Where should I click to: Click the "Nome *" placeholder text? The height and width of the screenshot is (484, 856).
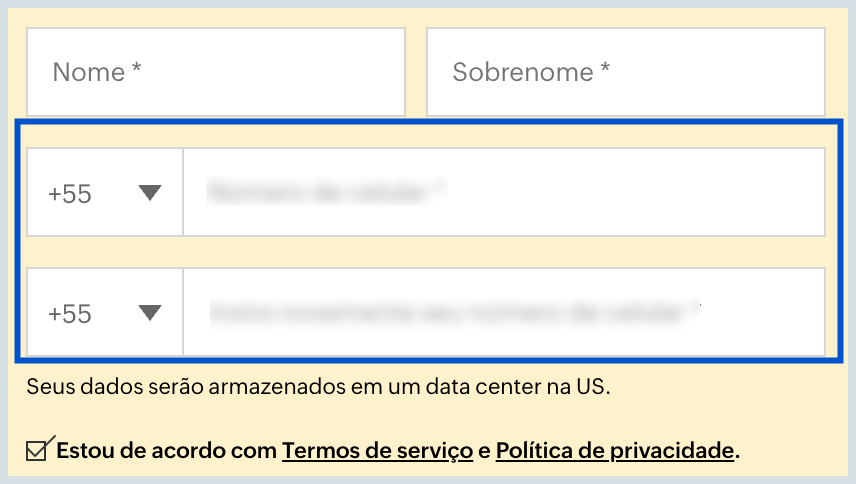tap(96, 72)
